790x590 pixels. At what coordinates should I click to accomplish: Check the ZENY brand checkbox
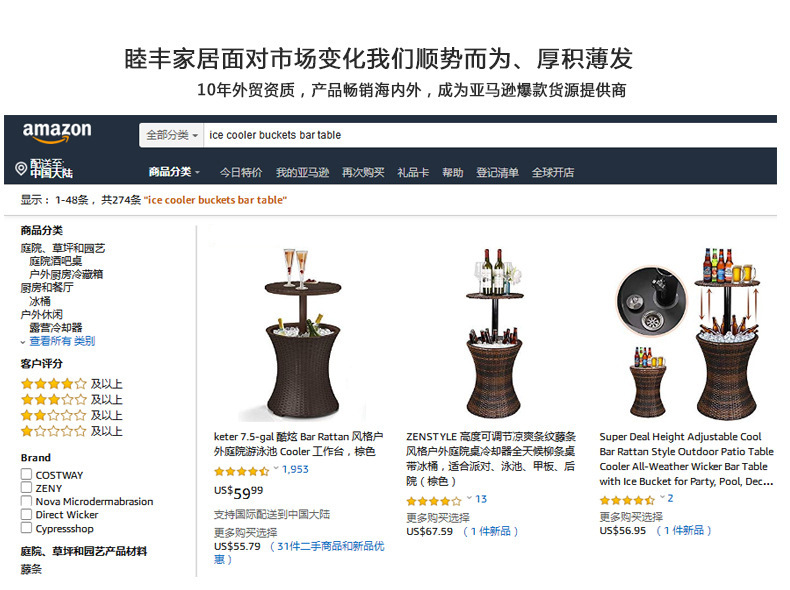(26, 487)
